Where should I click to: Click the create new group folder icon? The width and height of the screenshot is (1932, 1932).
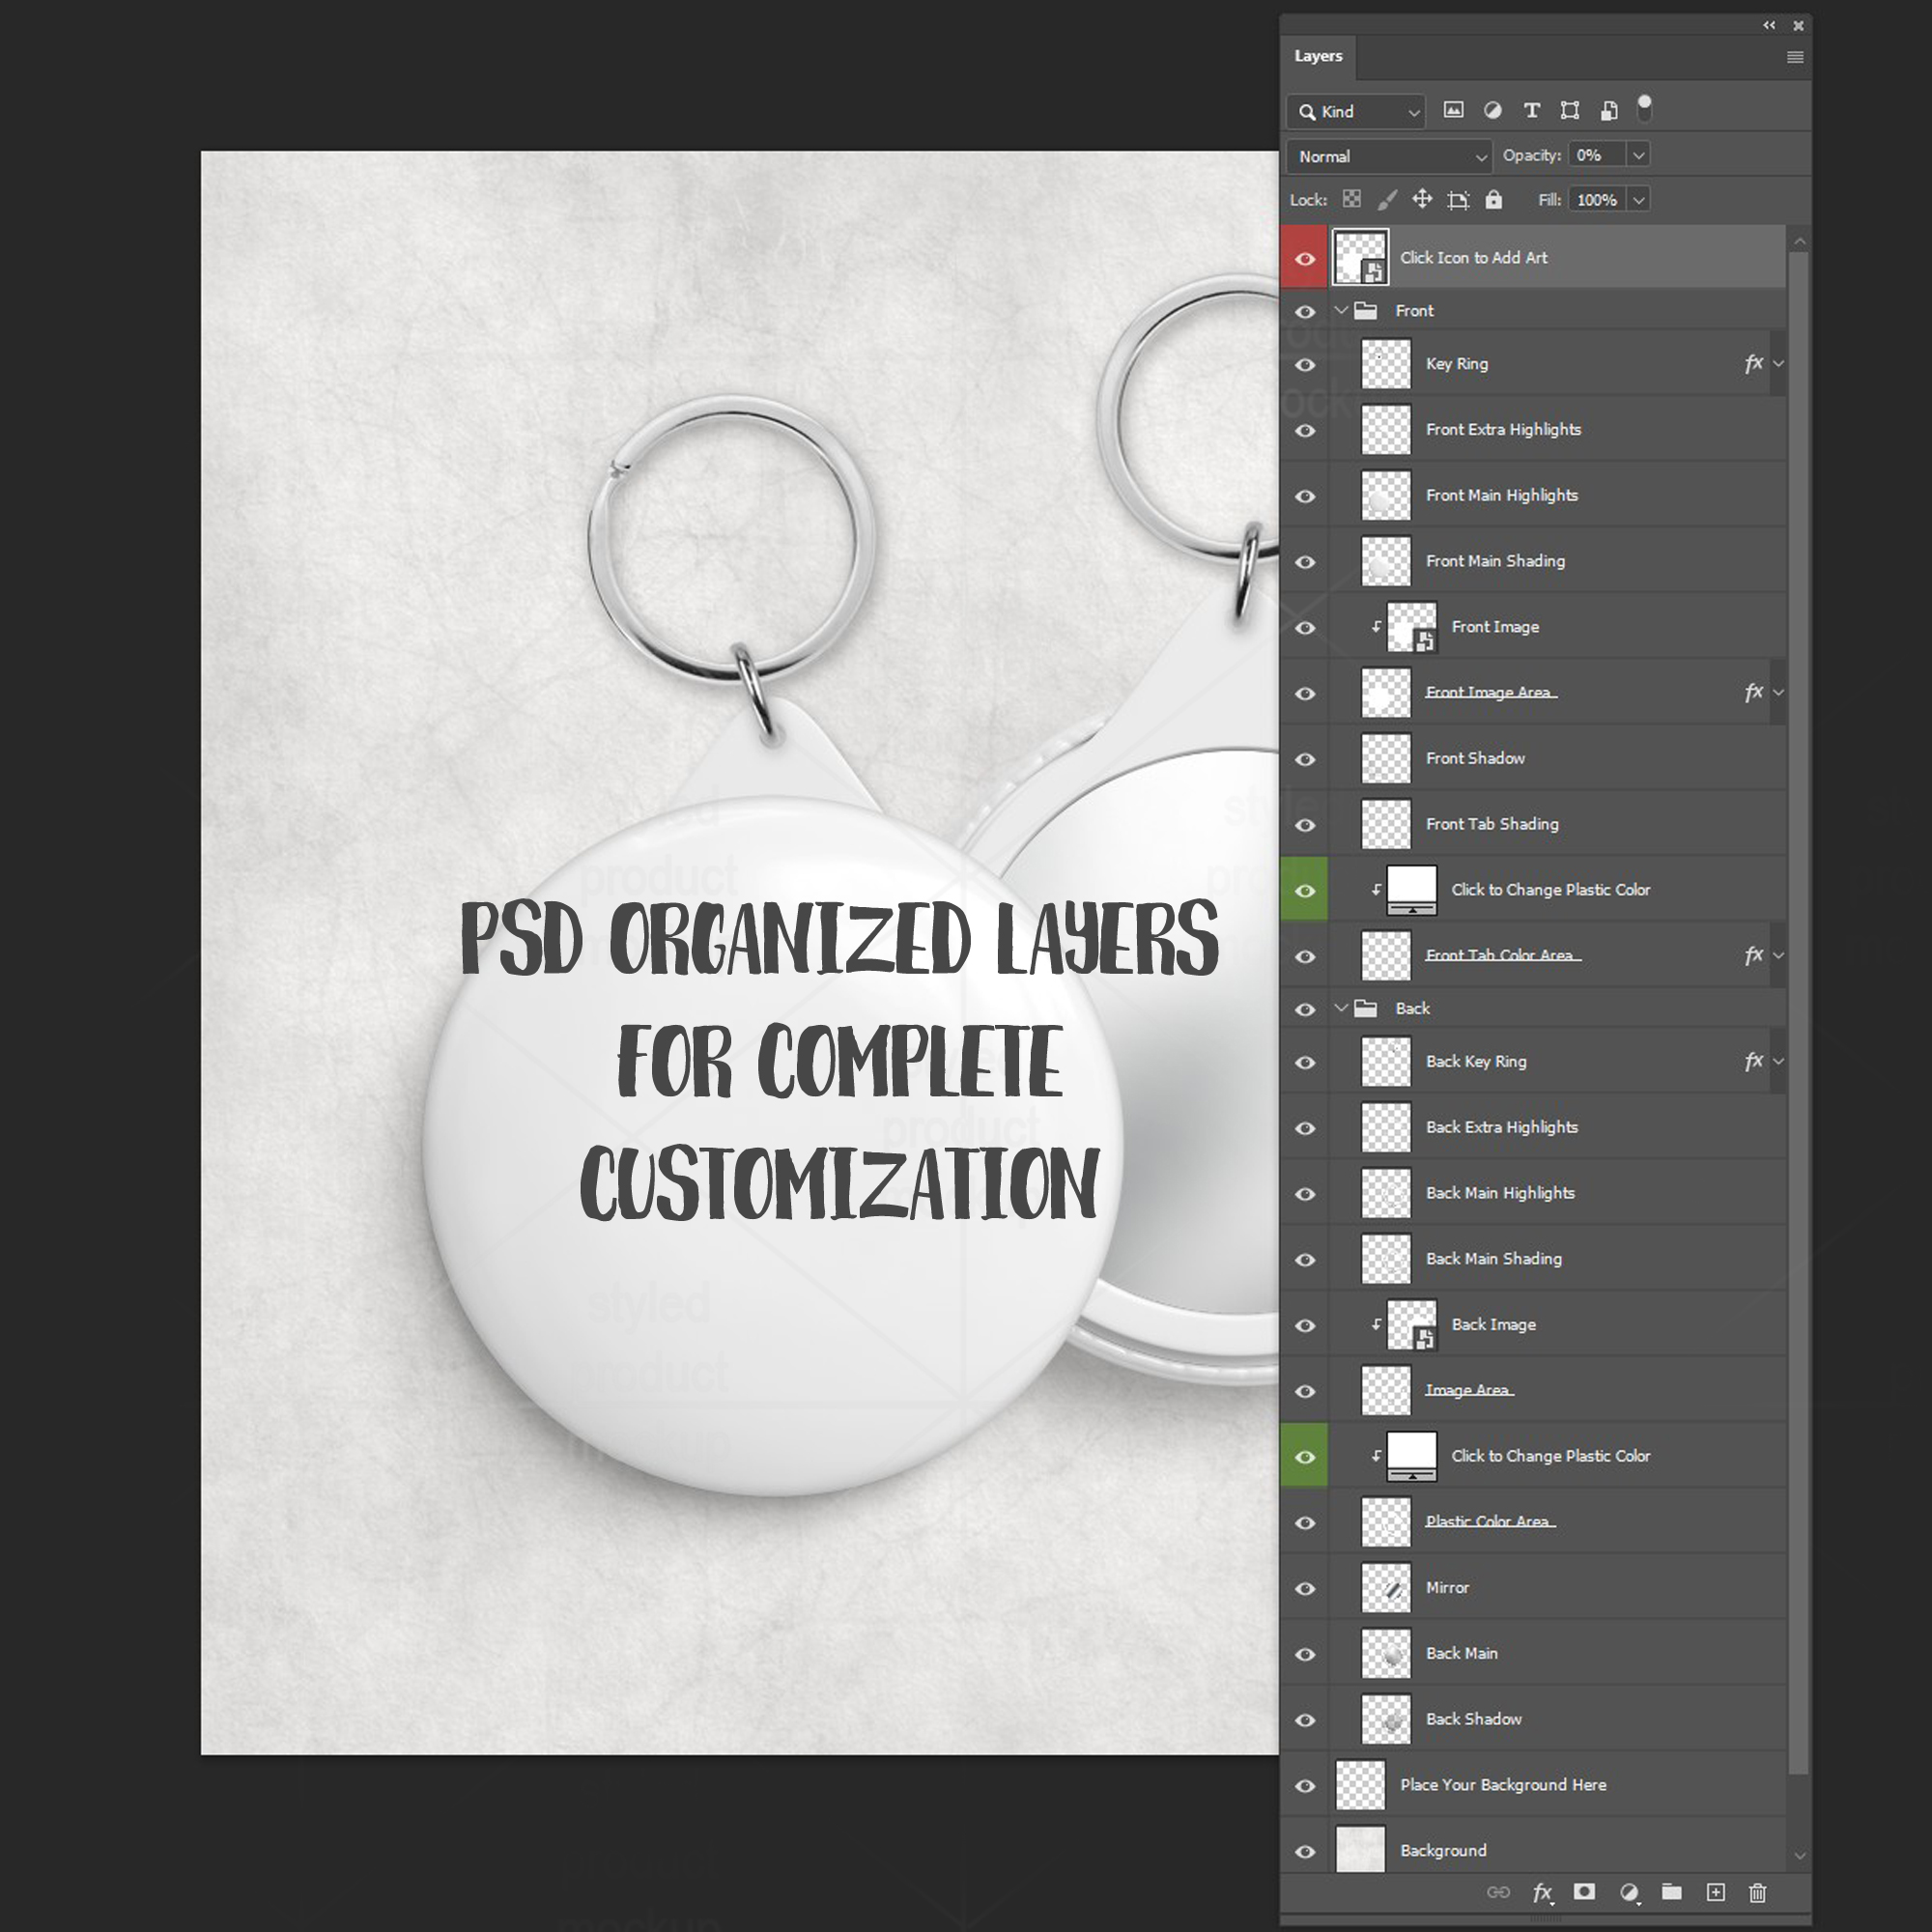1672,1891
